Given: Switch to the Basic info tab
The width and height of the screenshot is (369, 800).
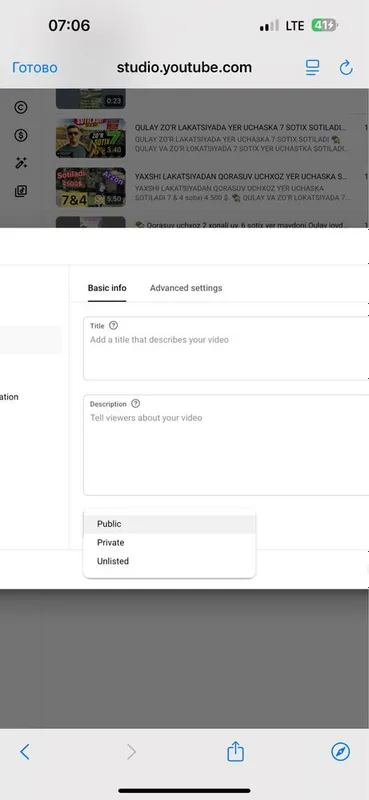Looking at the screenshot, I should tap(107, 288).
